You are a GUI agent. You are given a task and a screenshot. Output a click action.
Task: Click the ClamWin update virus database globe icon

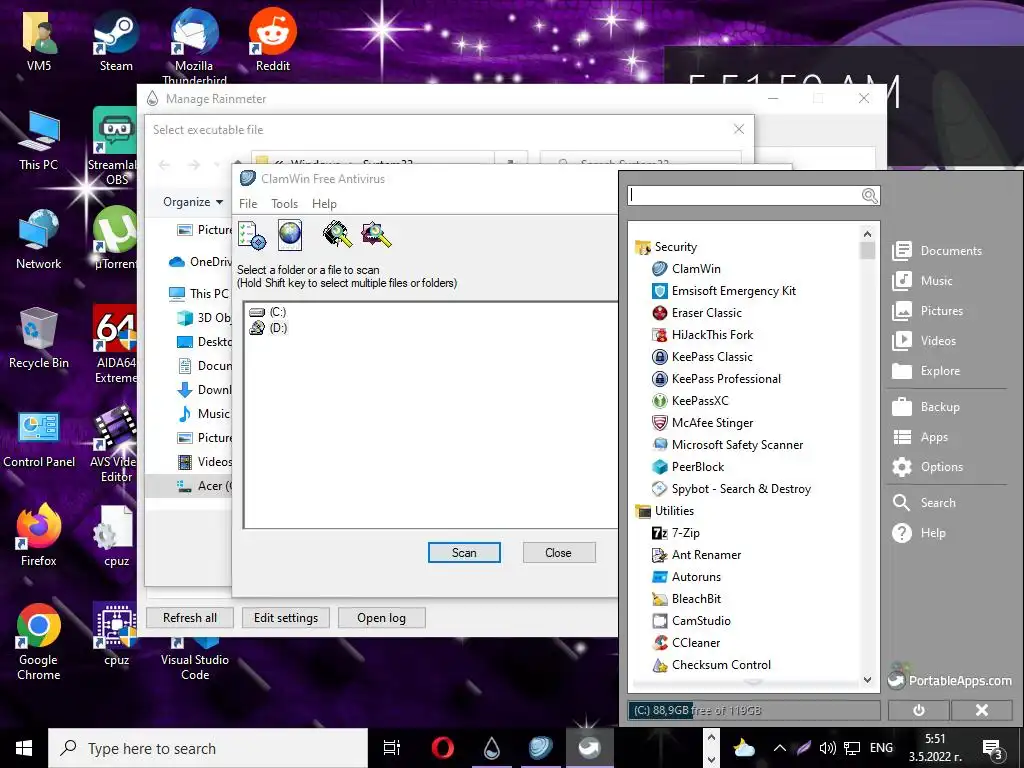tap(289, 235)
